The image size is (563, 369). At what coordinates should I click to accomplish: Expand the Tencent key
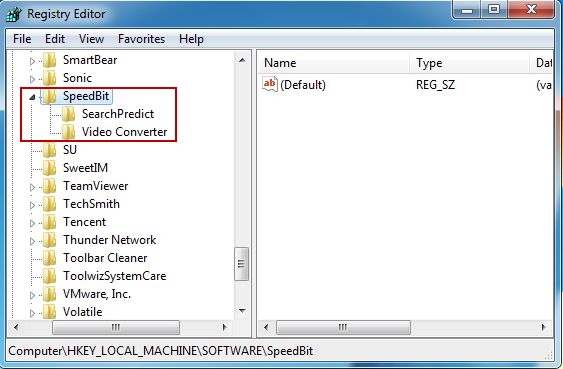(x=32, y=223)
